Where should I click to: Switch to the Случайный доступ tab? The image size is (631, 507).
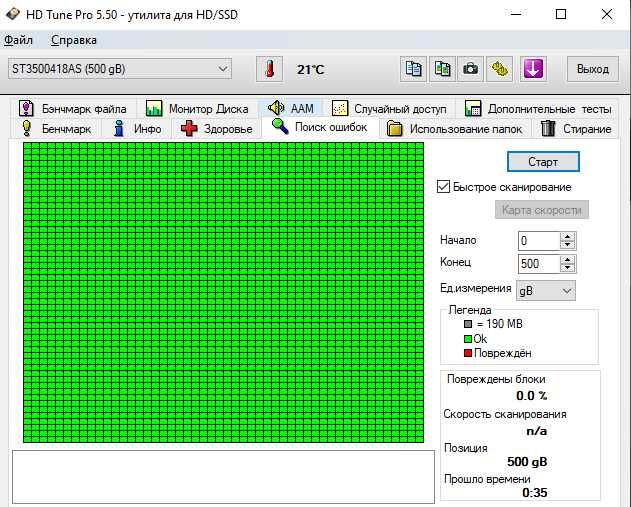click(389, 109)
